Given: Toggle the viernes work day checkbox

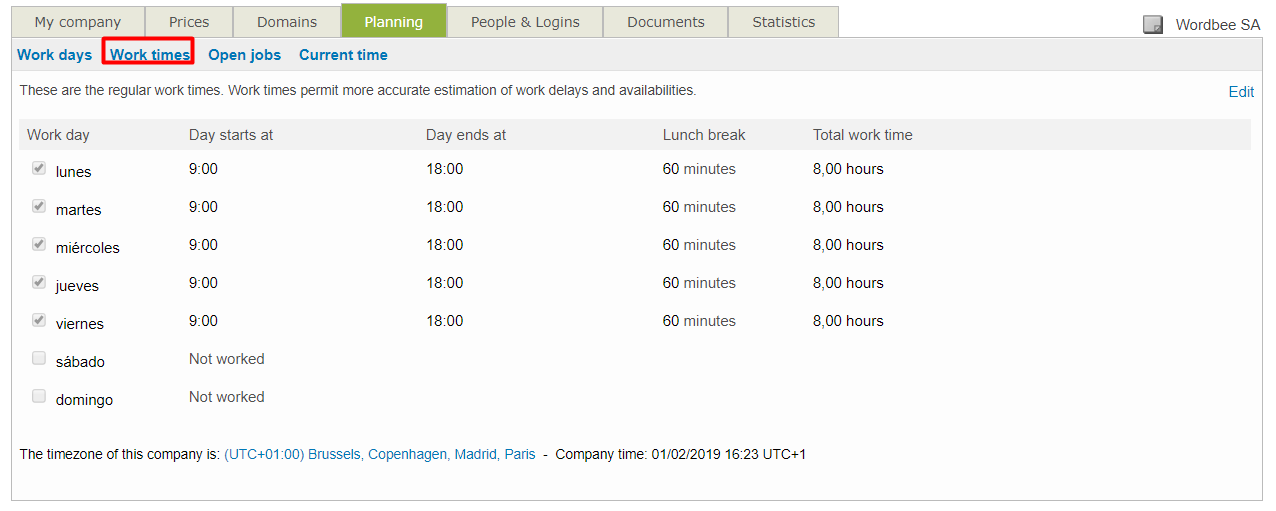Looking at the screenshot, I should pyautogui.click(x=39, y=320).
